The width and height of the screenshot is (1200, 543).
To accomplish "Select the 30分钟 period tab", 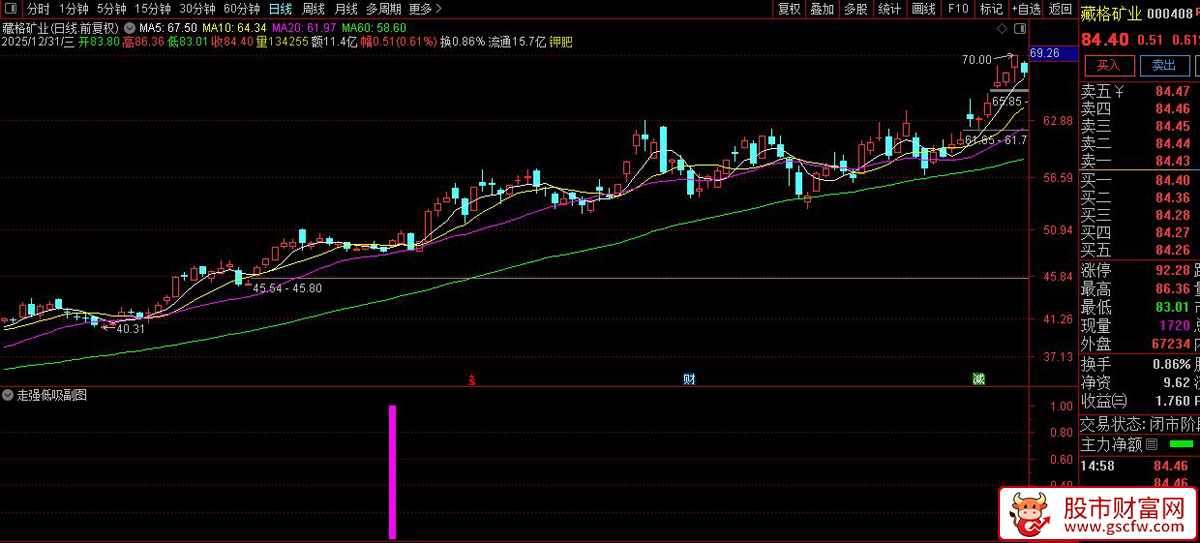I will (196, 9).
